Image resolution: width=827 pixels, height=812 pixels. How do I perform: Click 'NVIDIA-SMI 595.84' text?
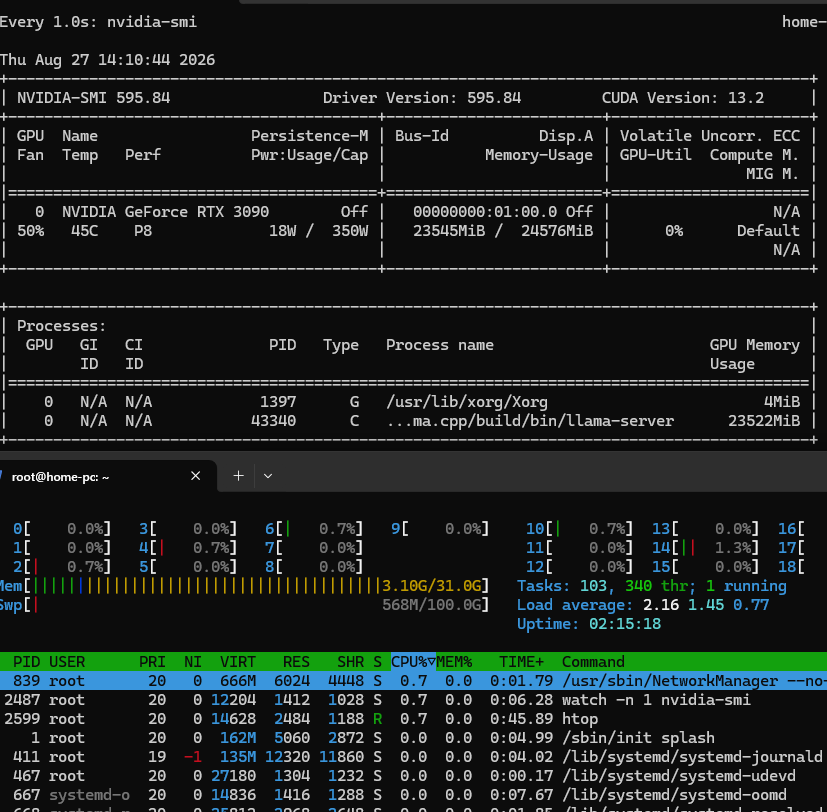pyautogui.click(x=93, y=98)
